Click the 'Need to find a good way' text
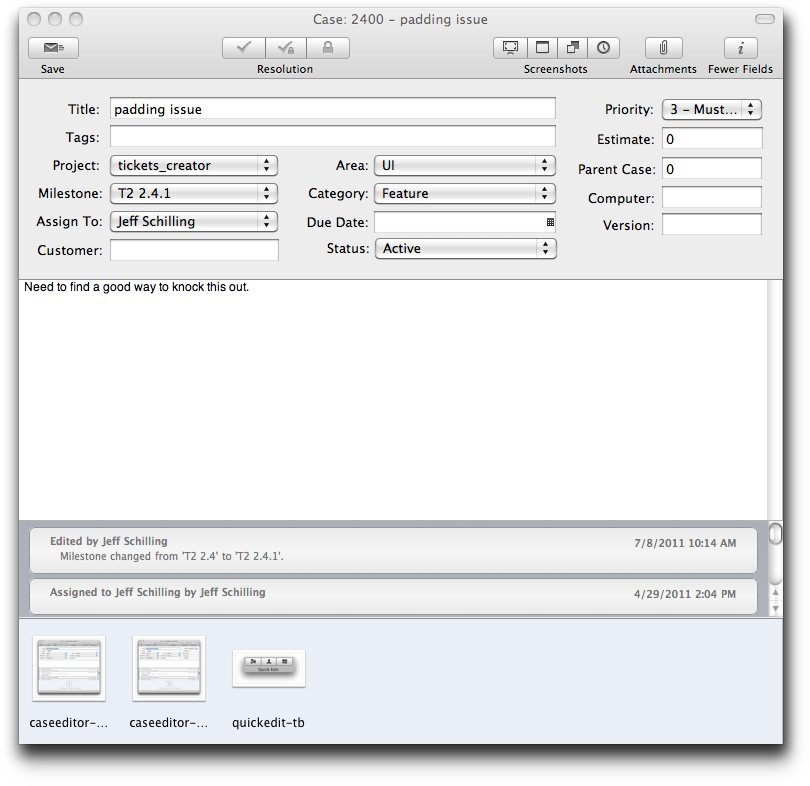This screenshot has height=786, width=810. pyautogui.click(x=136, y=287)
